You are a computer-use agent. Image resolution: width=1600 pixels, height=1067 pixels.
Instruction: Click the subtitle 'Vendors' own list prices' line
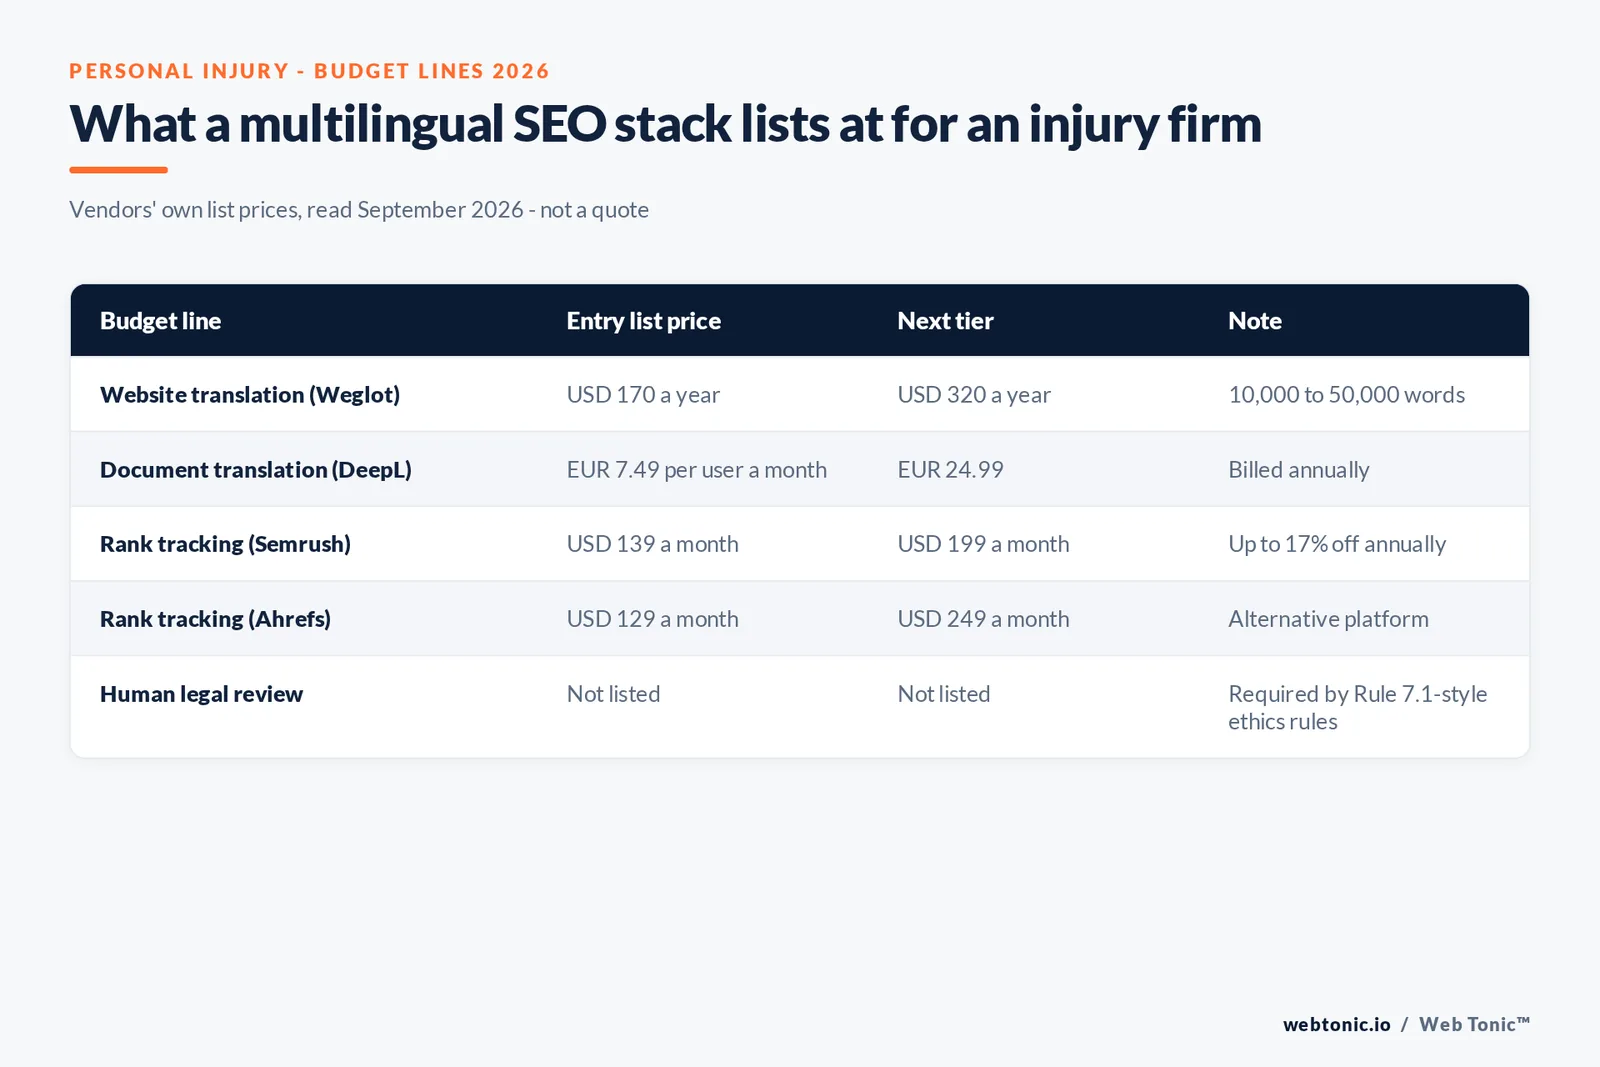(x=359, y=210)
